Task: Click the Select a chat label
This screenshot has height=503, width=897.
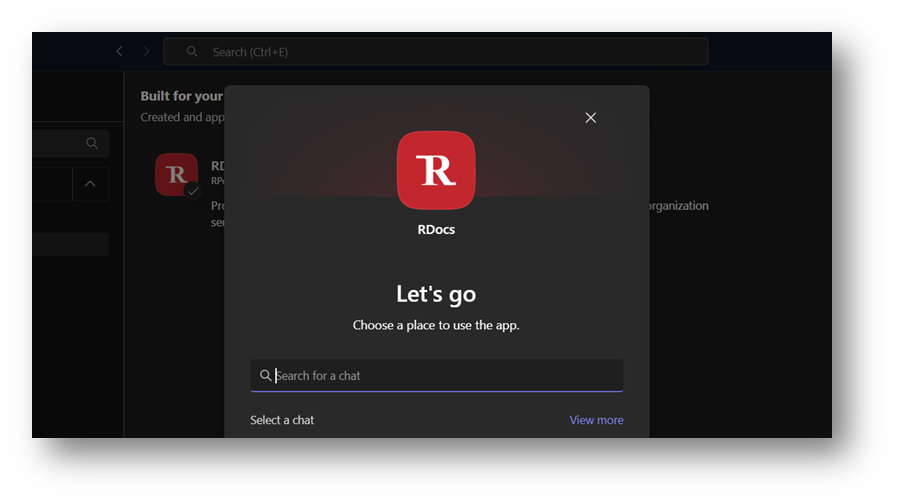Action: [x=282, y=420]
